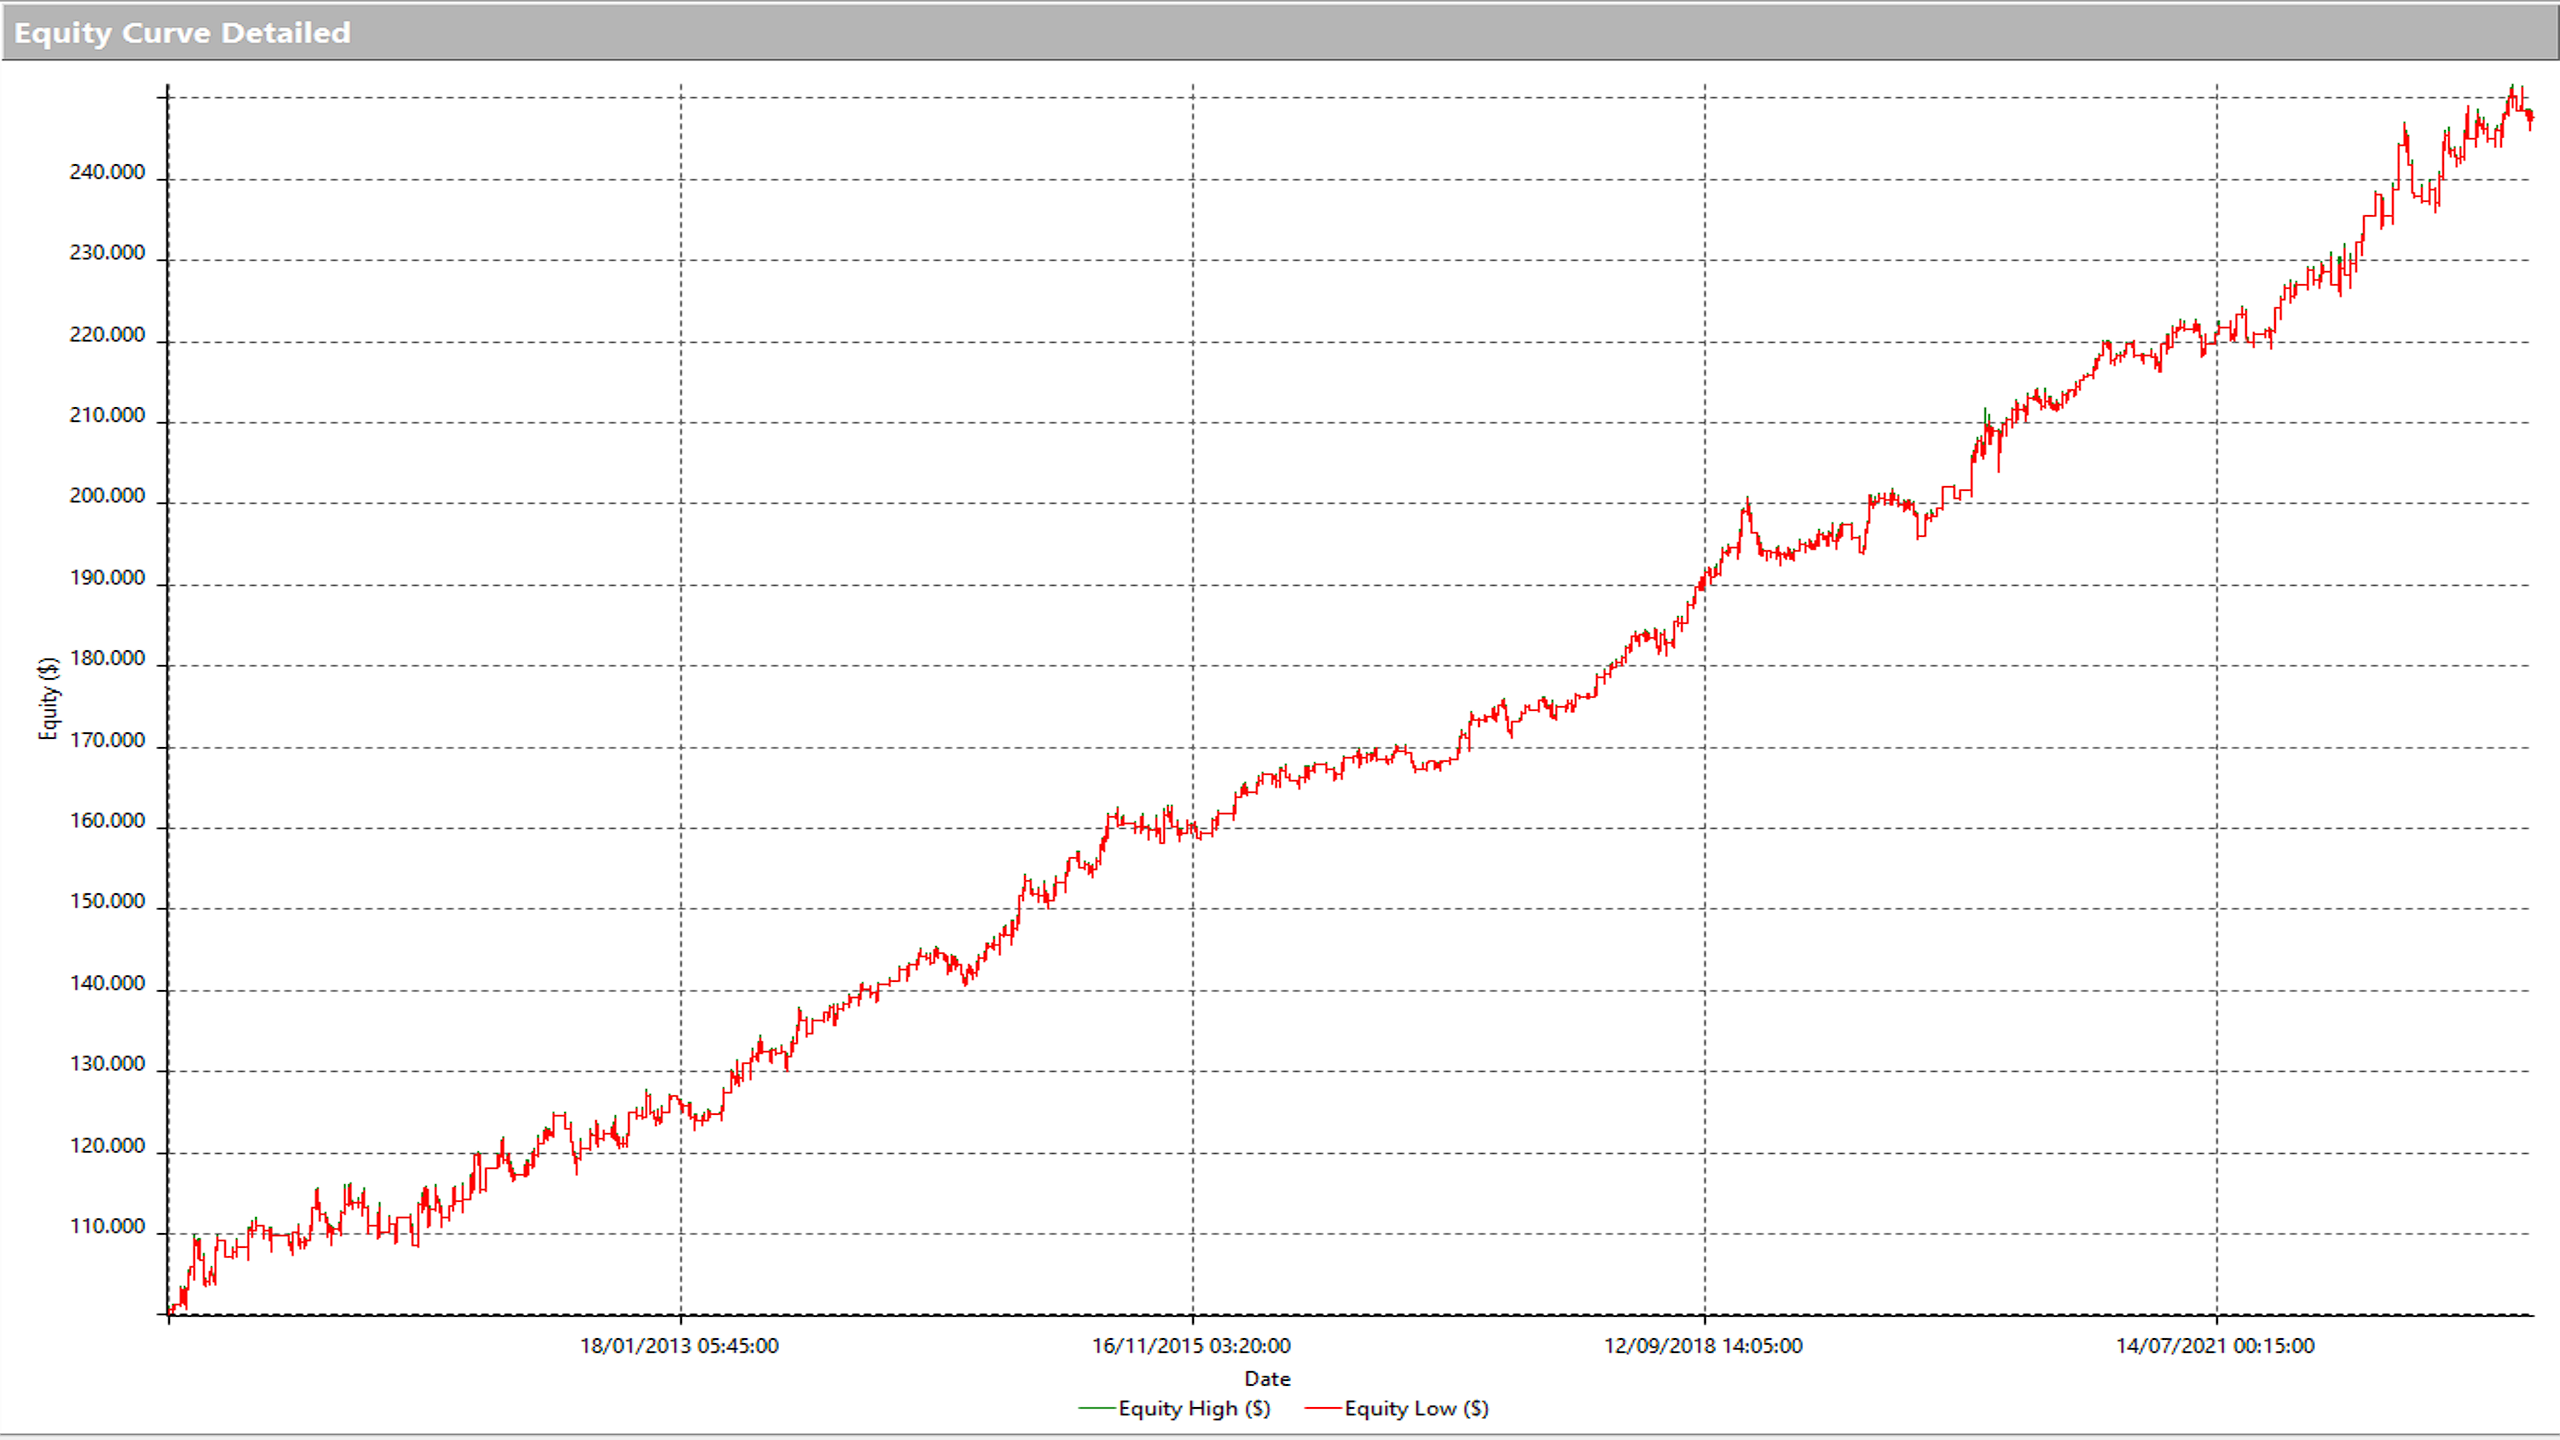Click the 130.000 y-axis tick label
This screenshot has height=1440, width=2560.
pos(107,1064)
